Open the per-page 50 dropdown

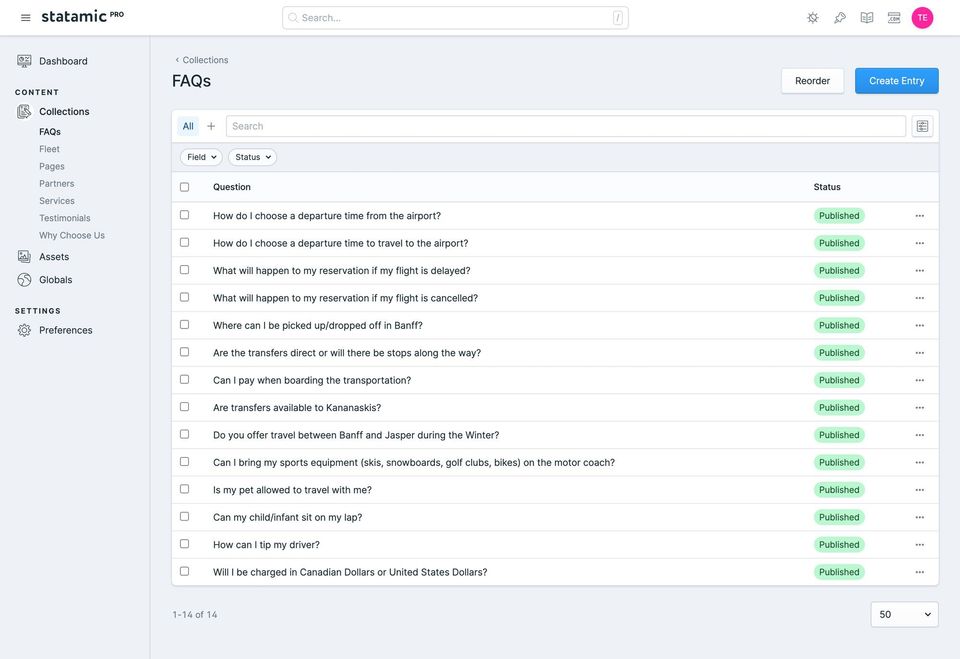(904, 614)
